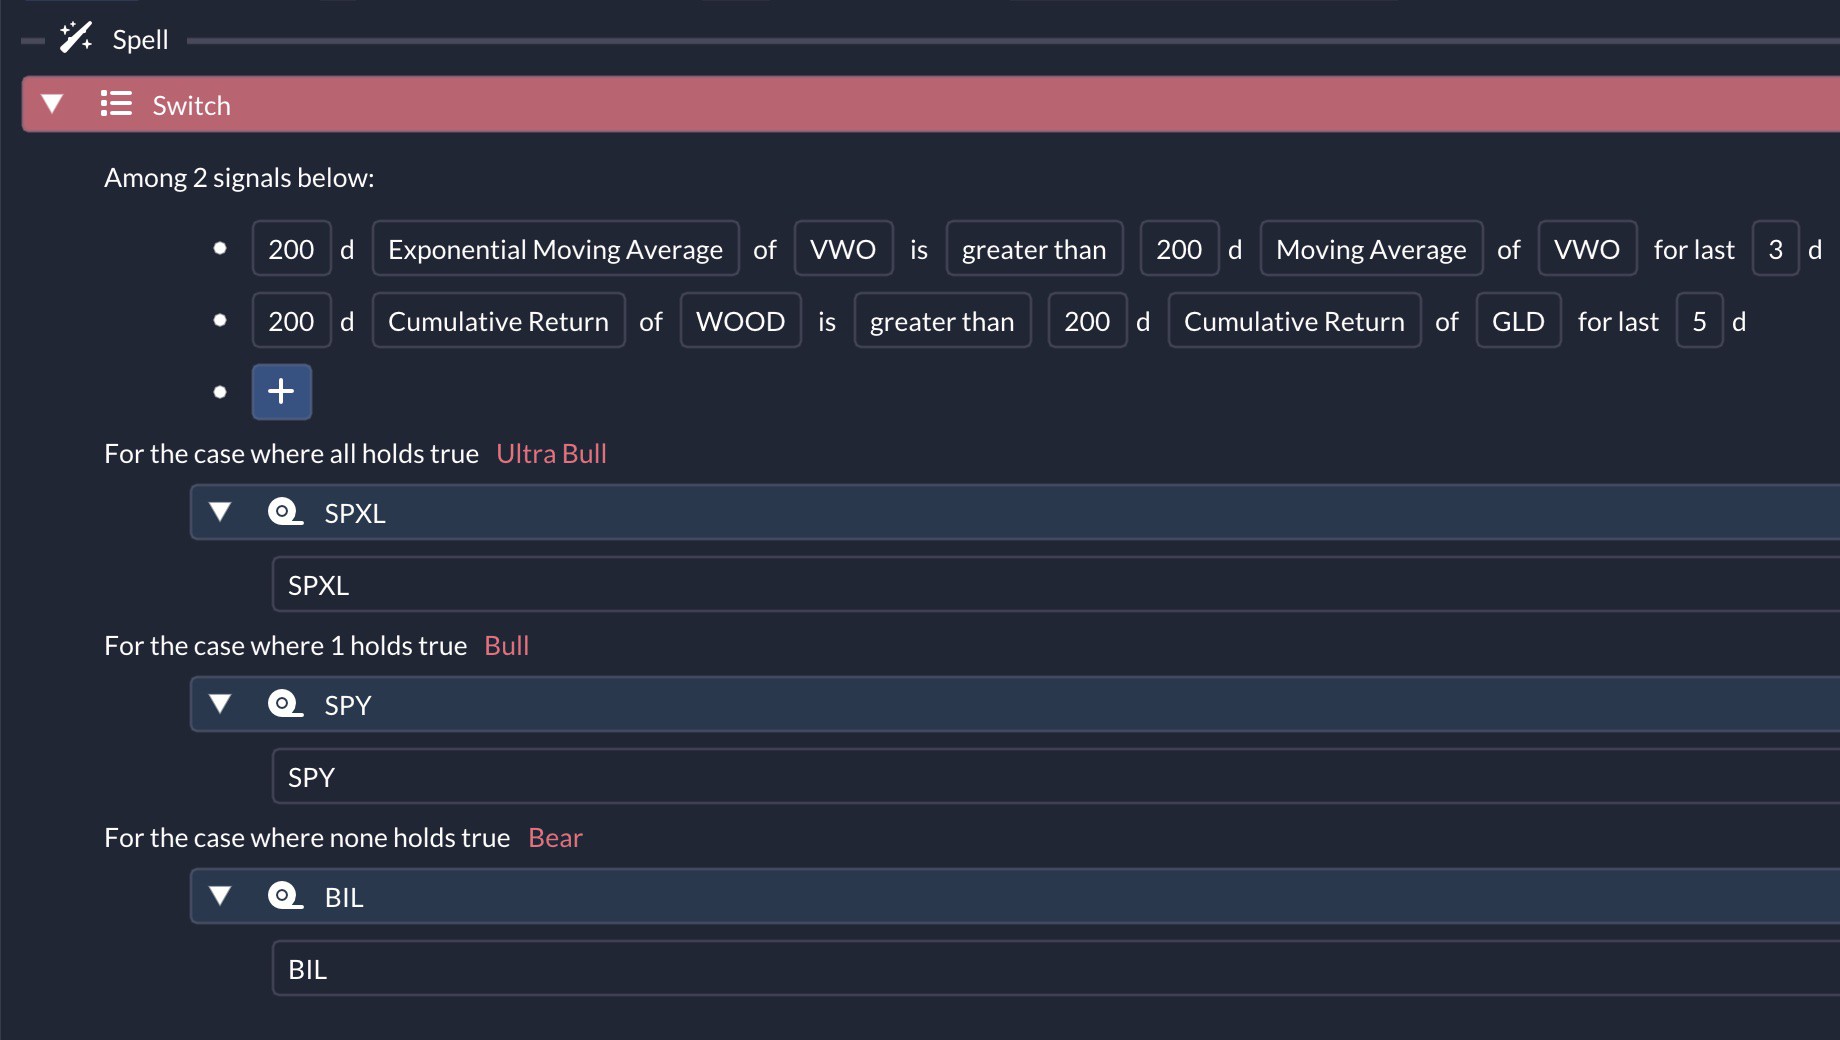
Task: Collapse the BIL asset block
Action: (x=220, y=896)
